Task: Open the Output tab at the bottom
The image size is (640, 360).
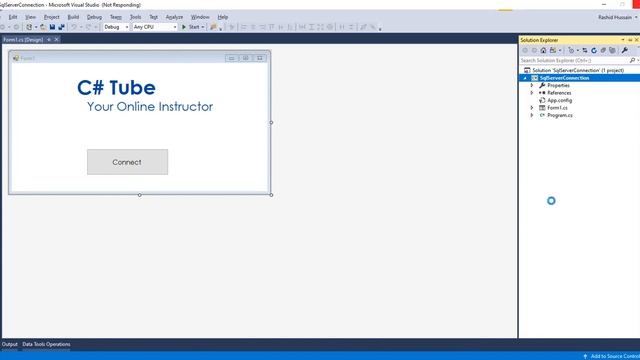Action: [9, 344]
